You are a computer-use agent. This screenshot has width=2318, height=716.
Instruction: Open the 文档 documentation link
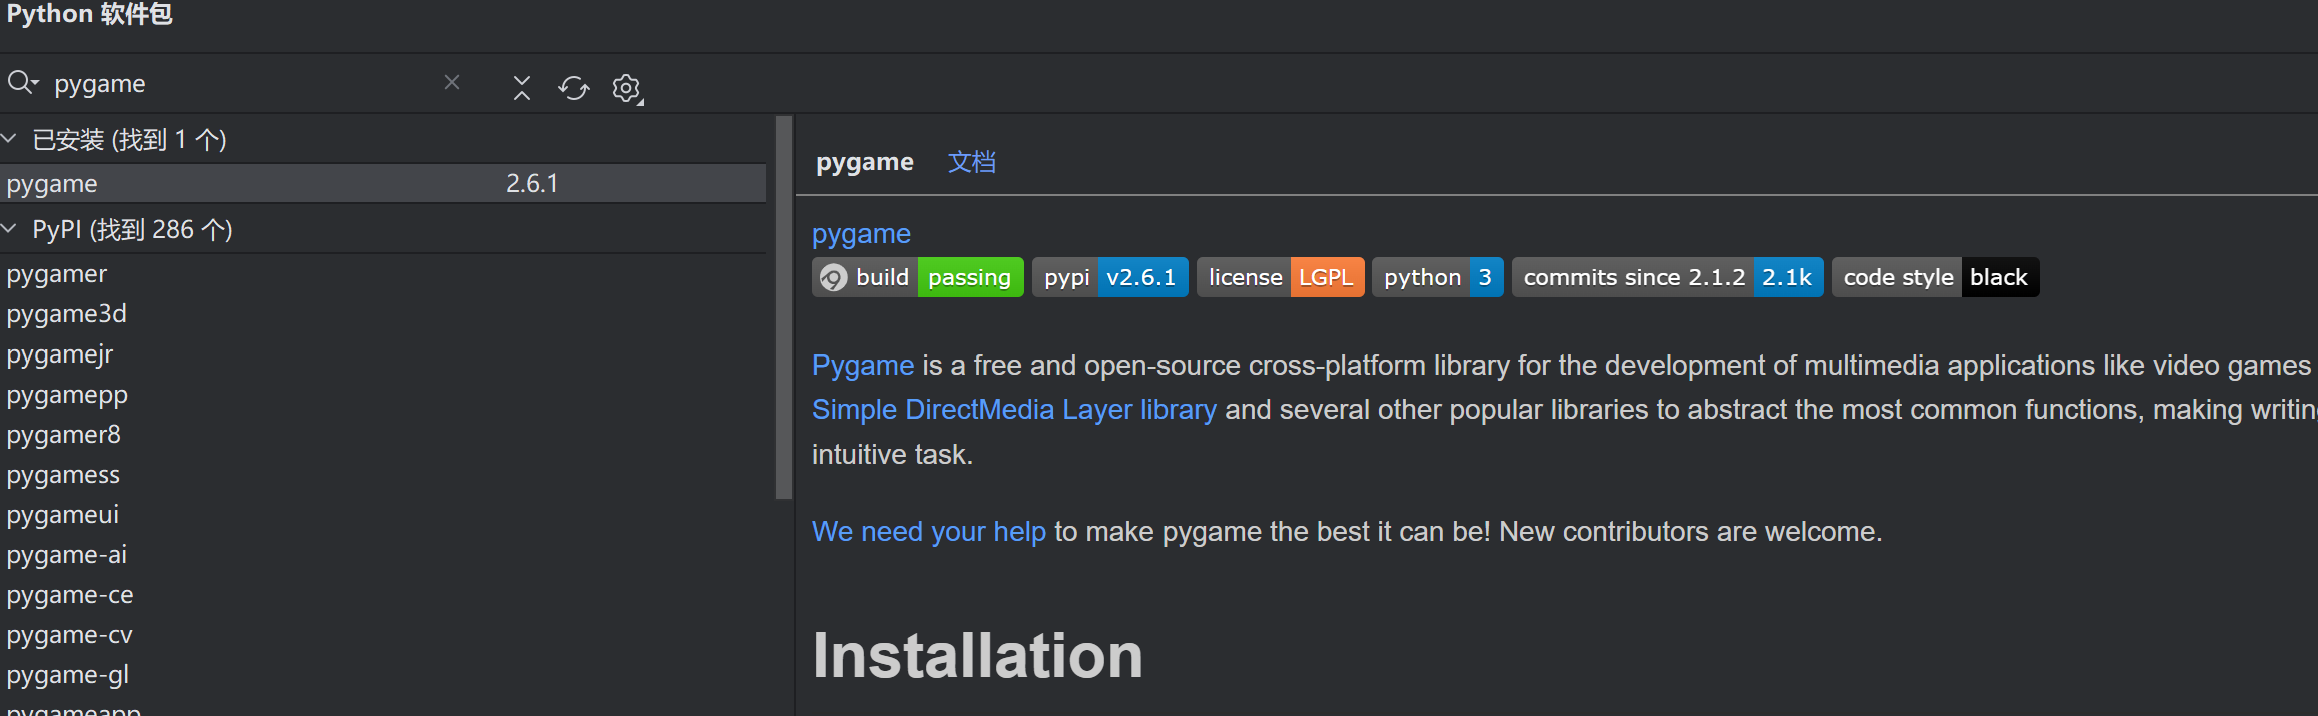coord(972,162)
